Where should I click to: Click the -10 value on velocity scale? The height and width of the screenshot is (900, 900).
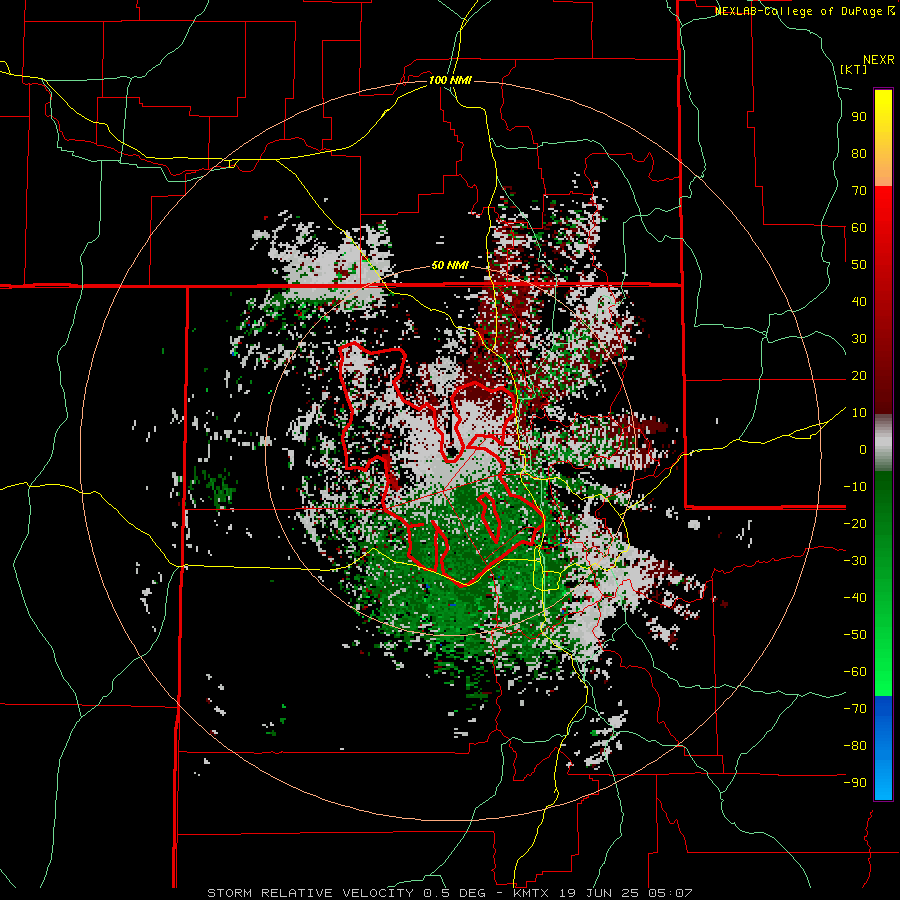coord(855,487)
